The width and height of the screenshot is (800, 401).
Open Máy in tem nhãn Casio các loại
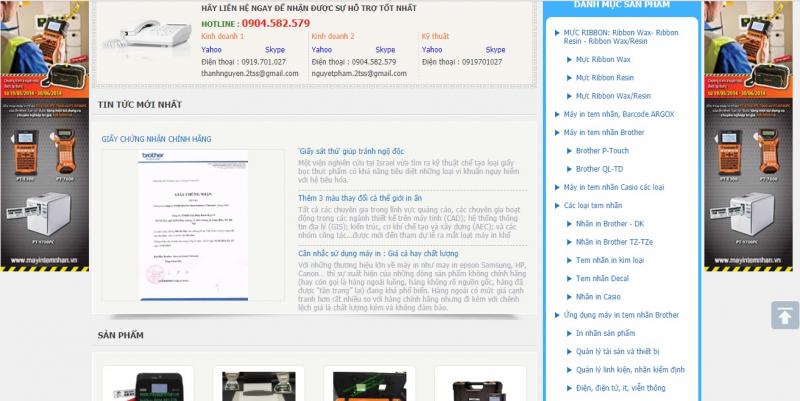614,187
